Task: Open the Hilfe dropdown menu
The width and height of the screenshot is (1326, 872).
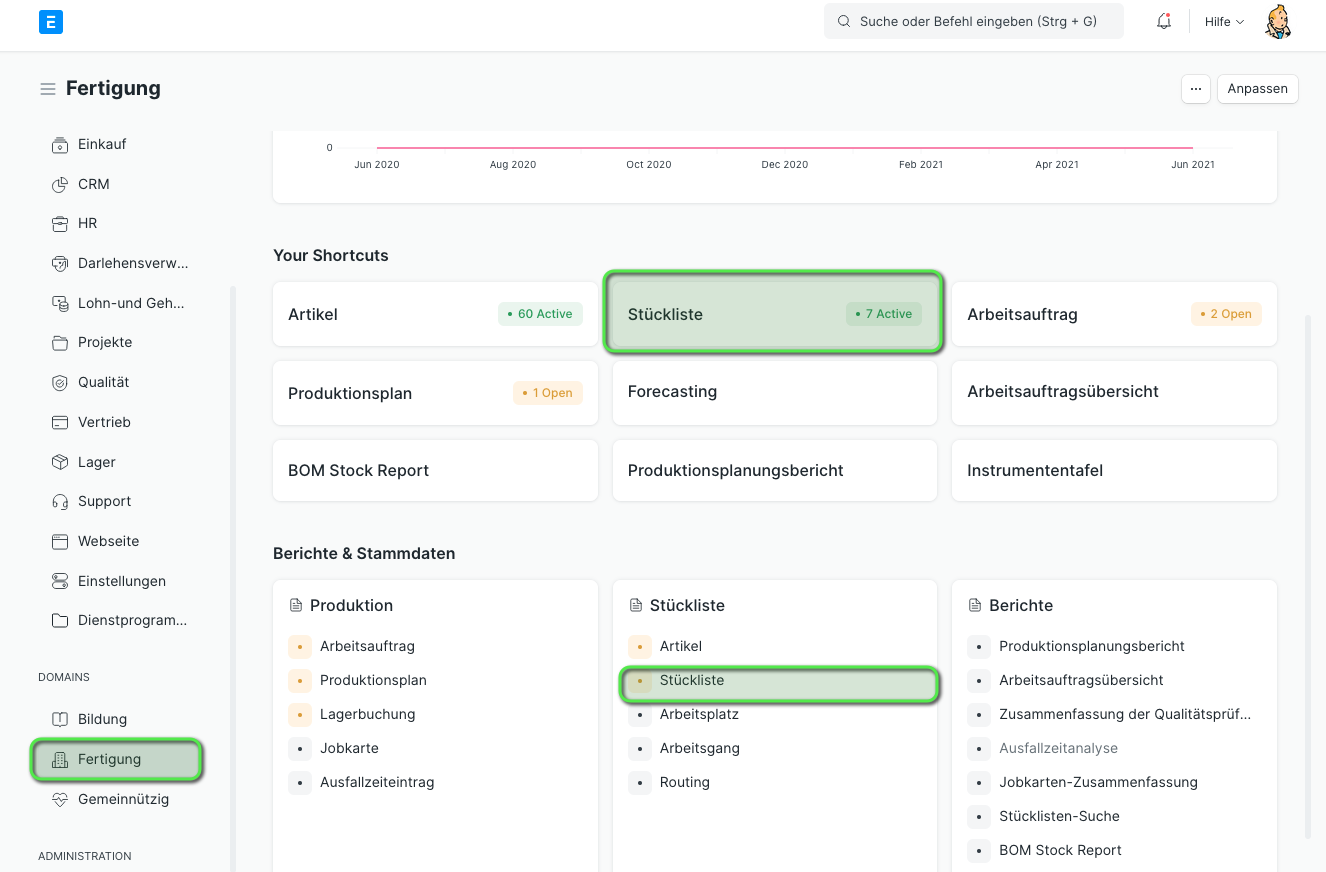Action: 1224,21
